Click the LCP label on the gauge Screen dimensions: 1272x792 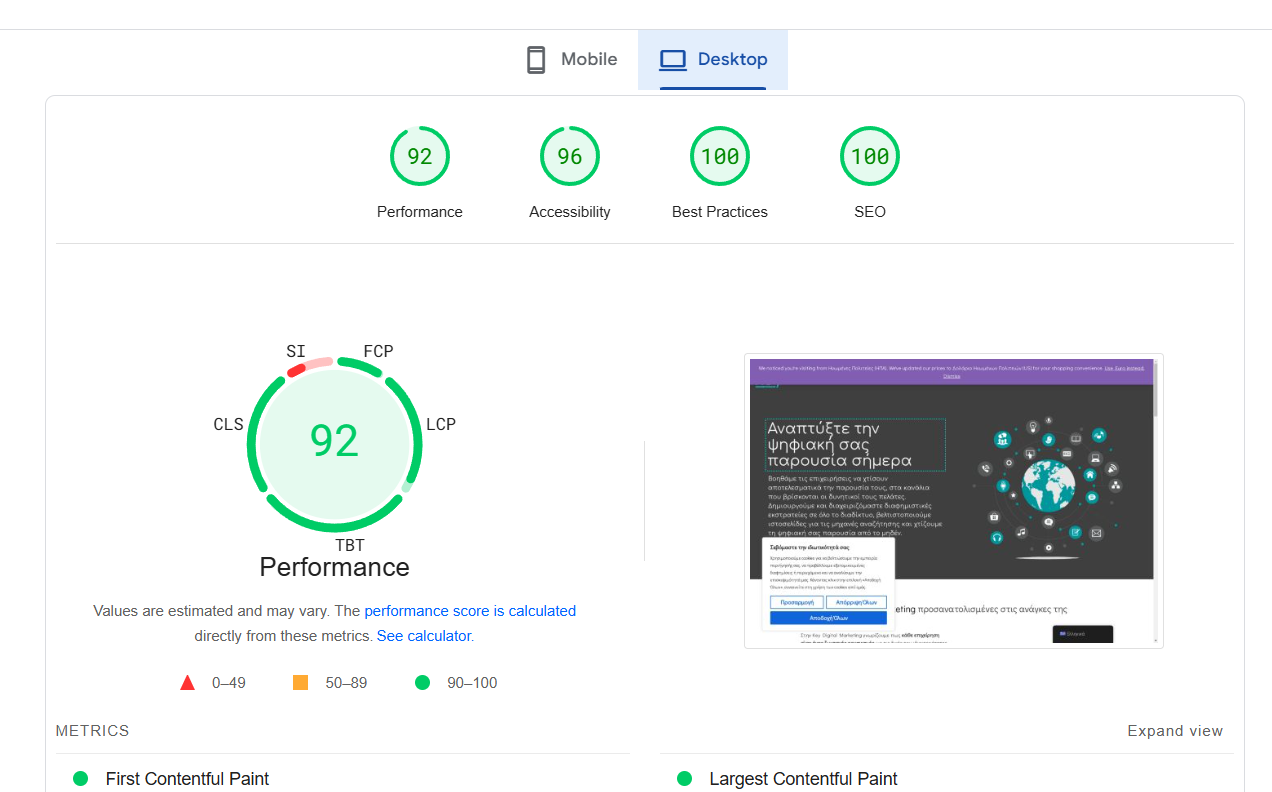click(441, 424)
